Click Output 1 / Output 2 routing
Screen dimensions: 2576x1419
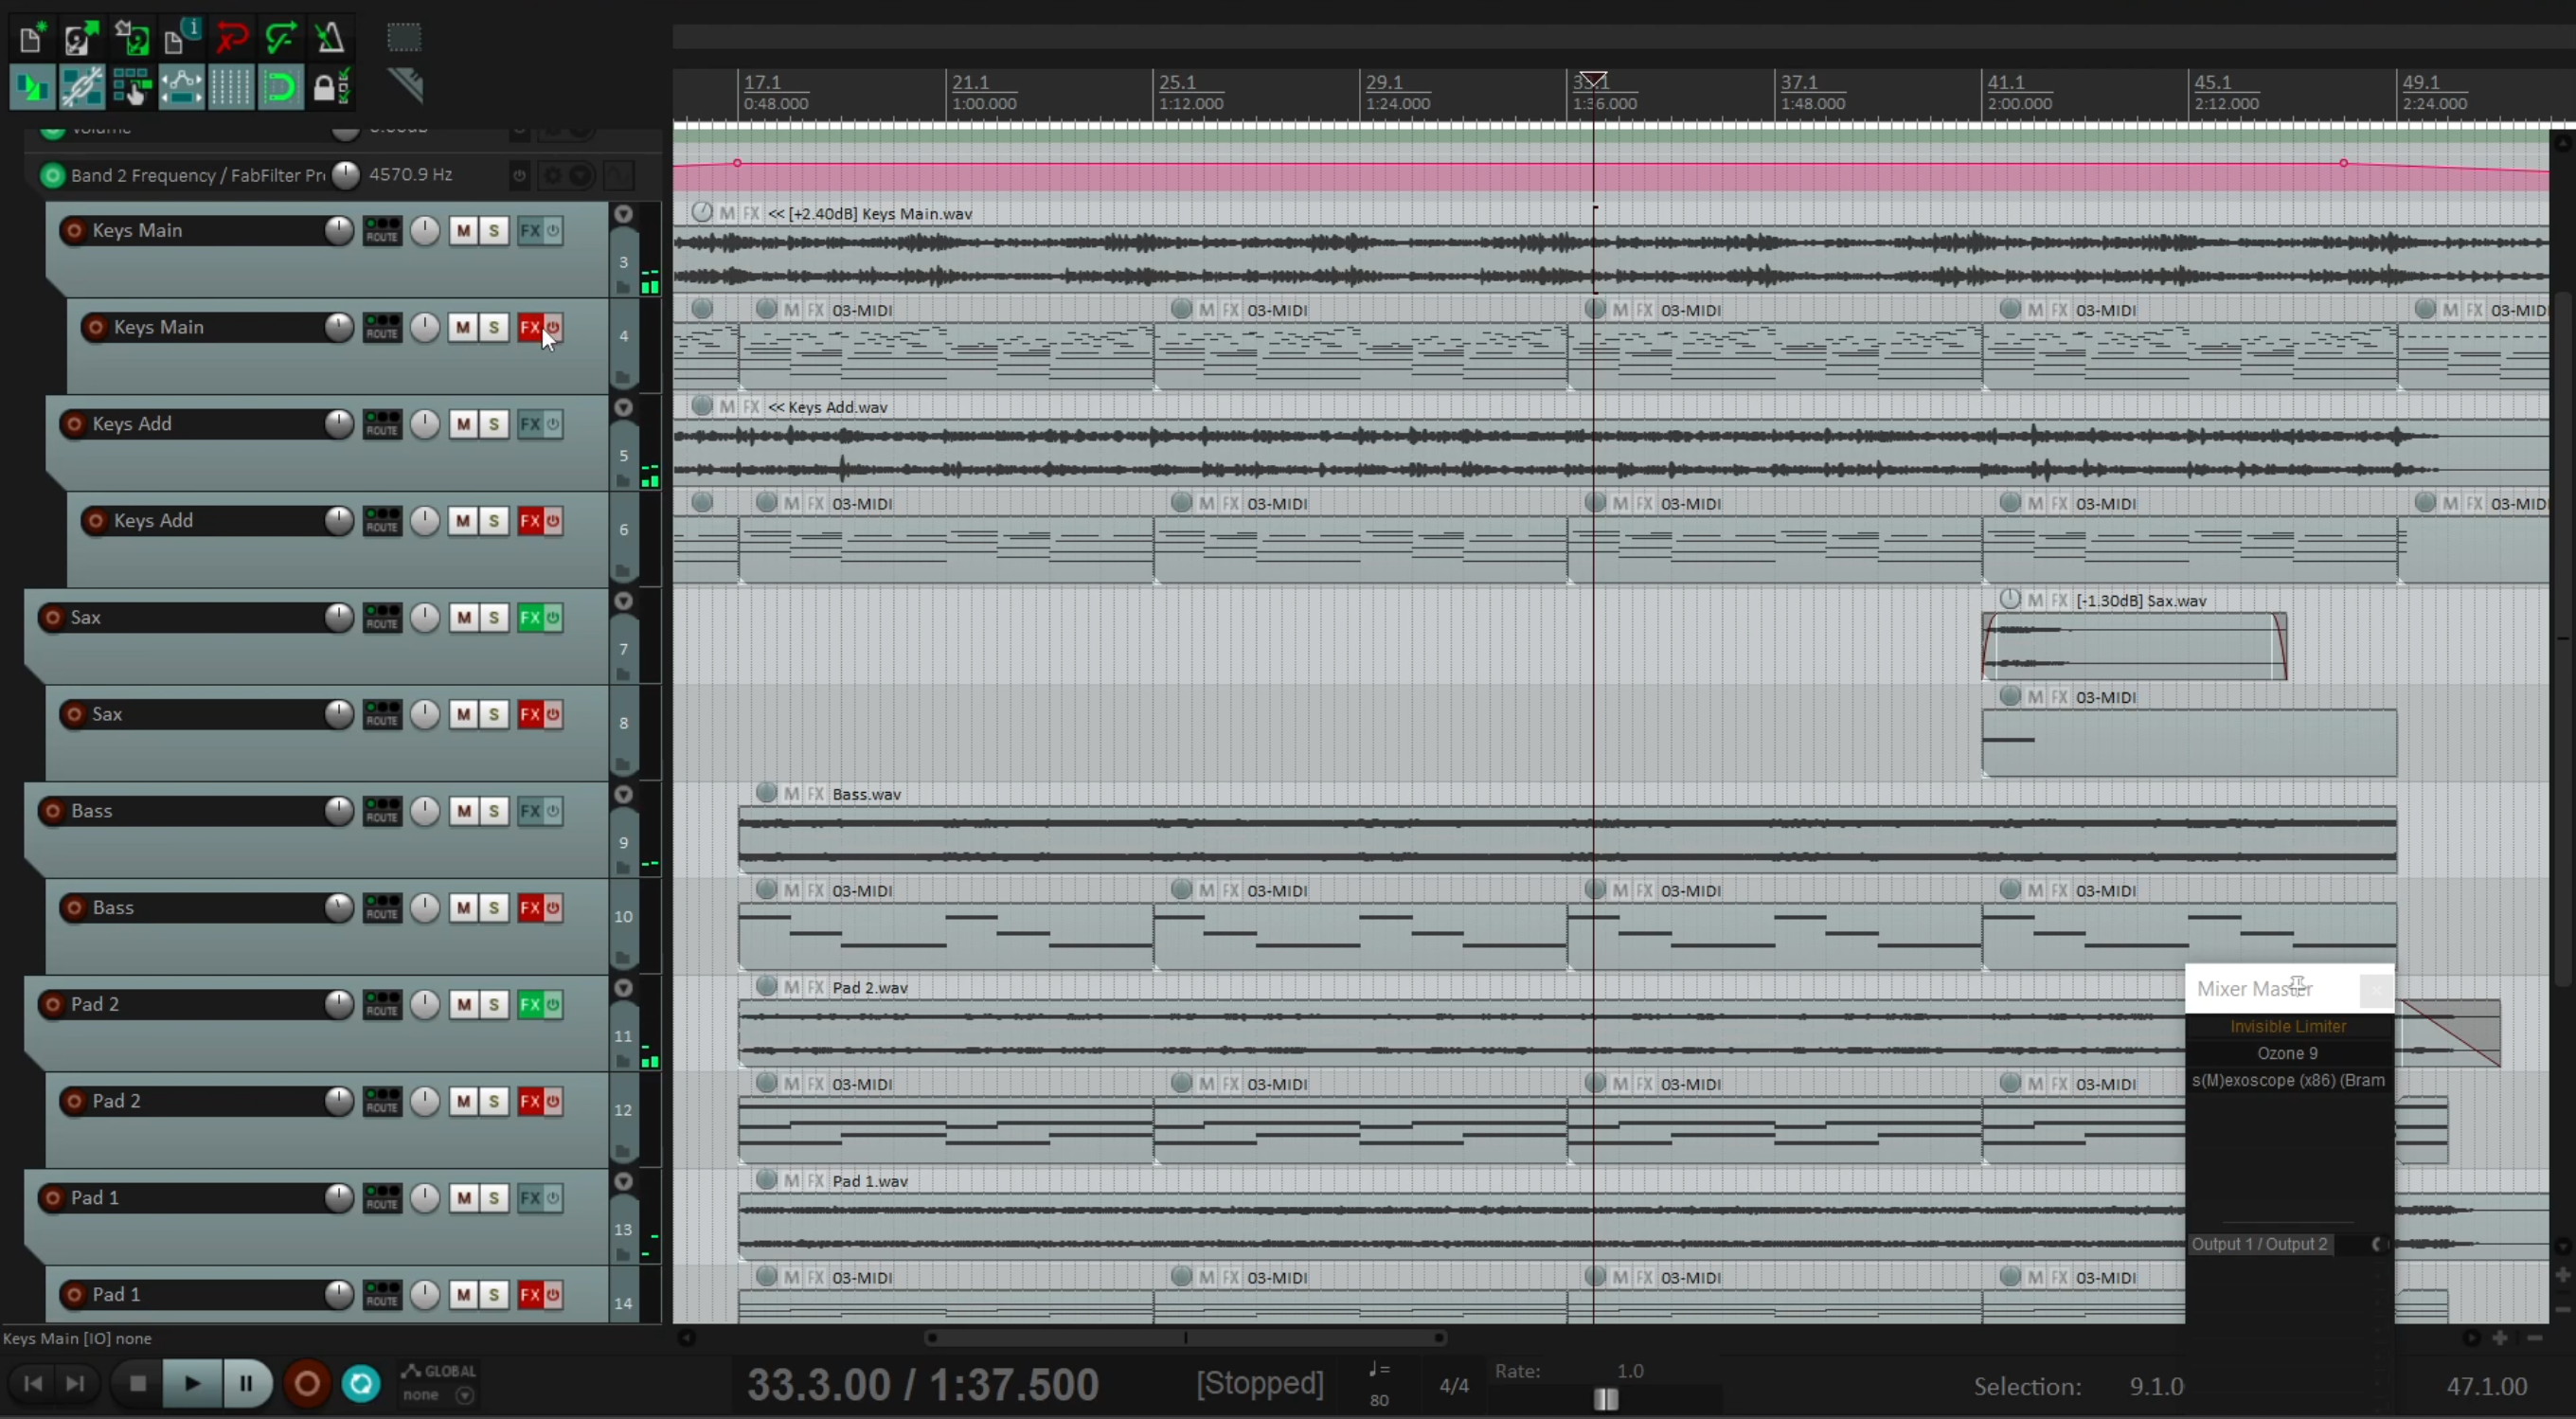2260,1244
